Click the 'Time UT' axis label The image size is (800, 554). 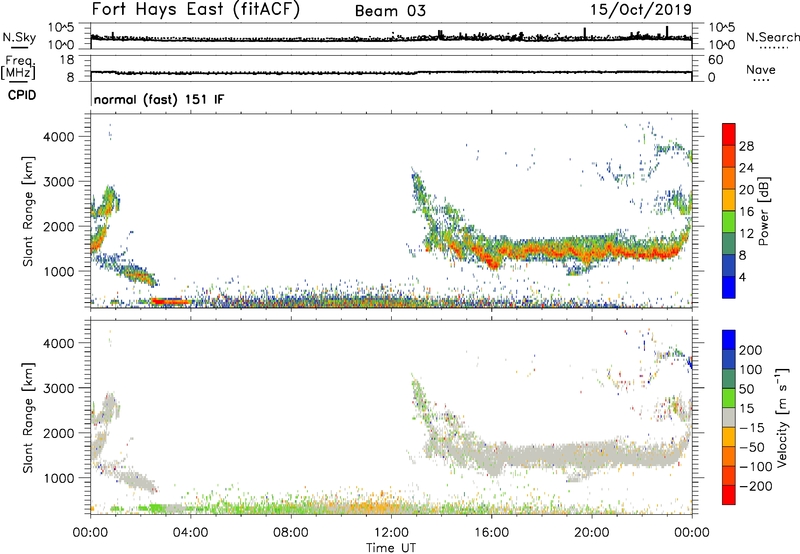click(391, 548)
